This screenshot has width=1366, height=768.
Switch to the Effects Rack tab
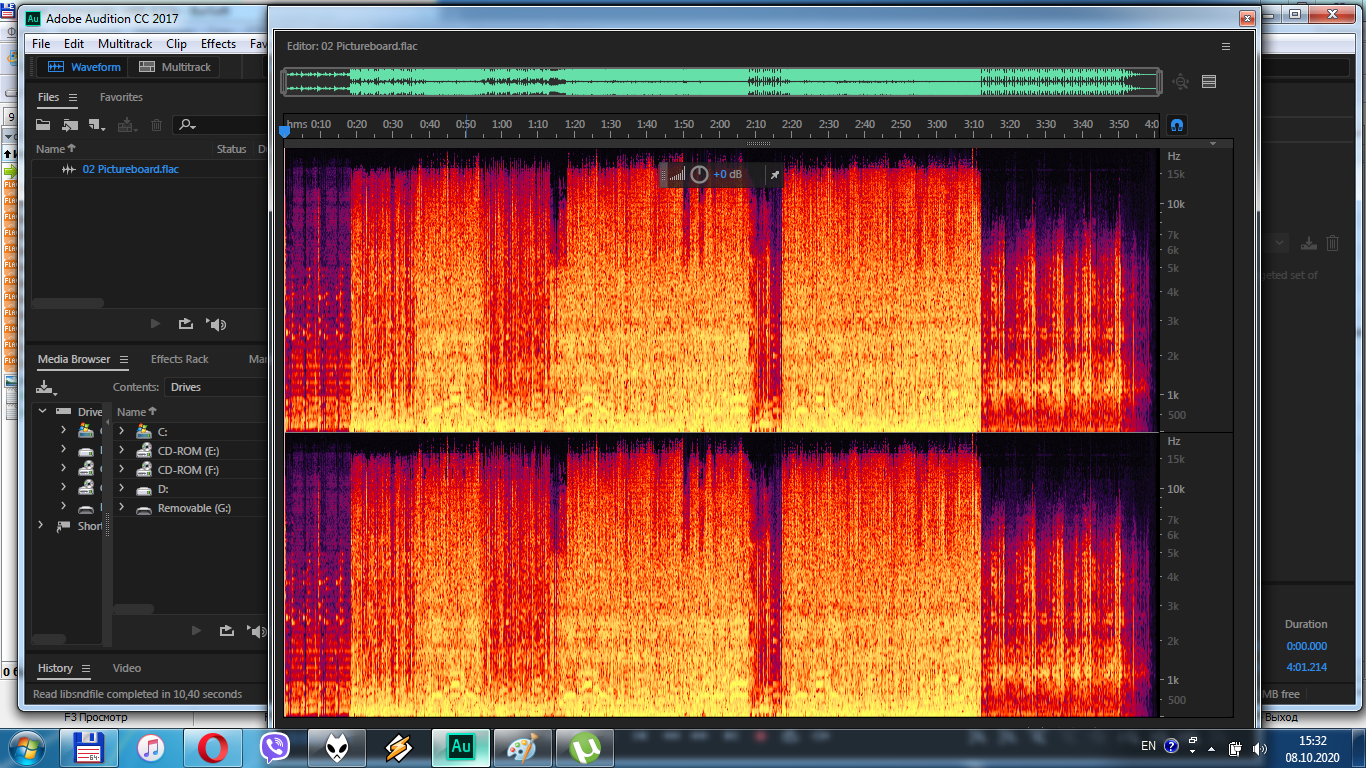(179, 359)
